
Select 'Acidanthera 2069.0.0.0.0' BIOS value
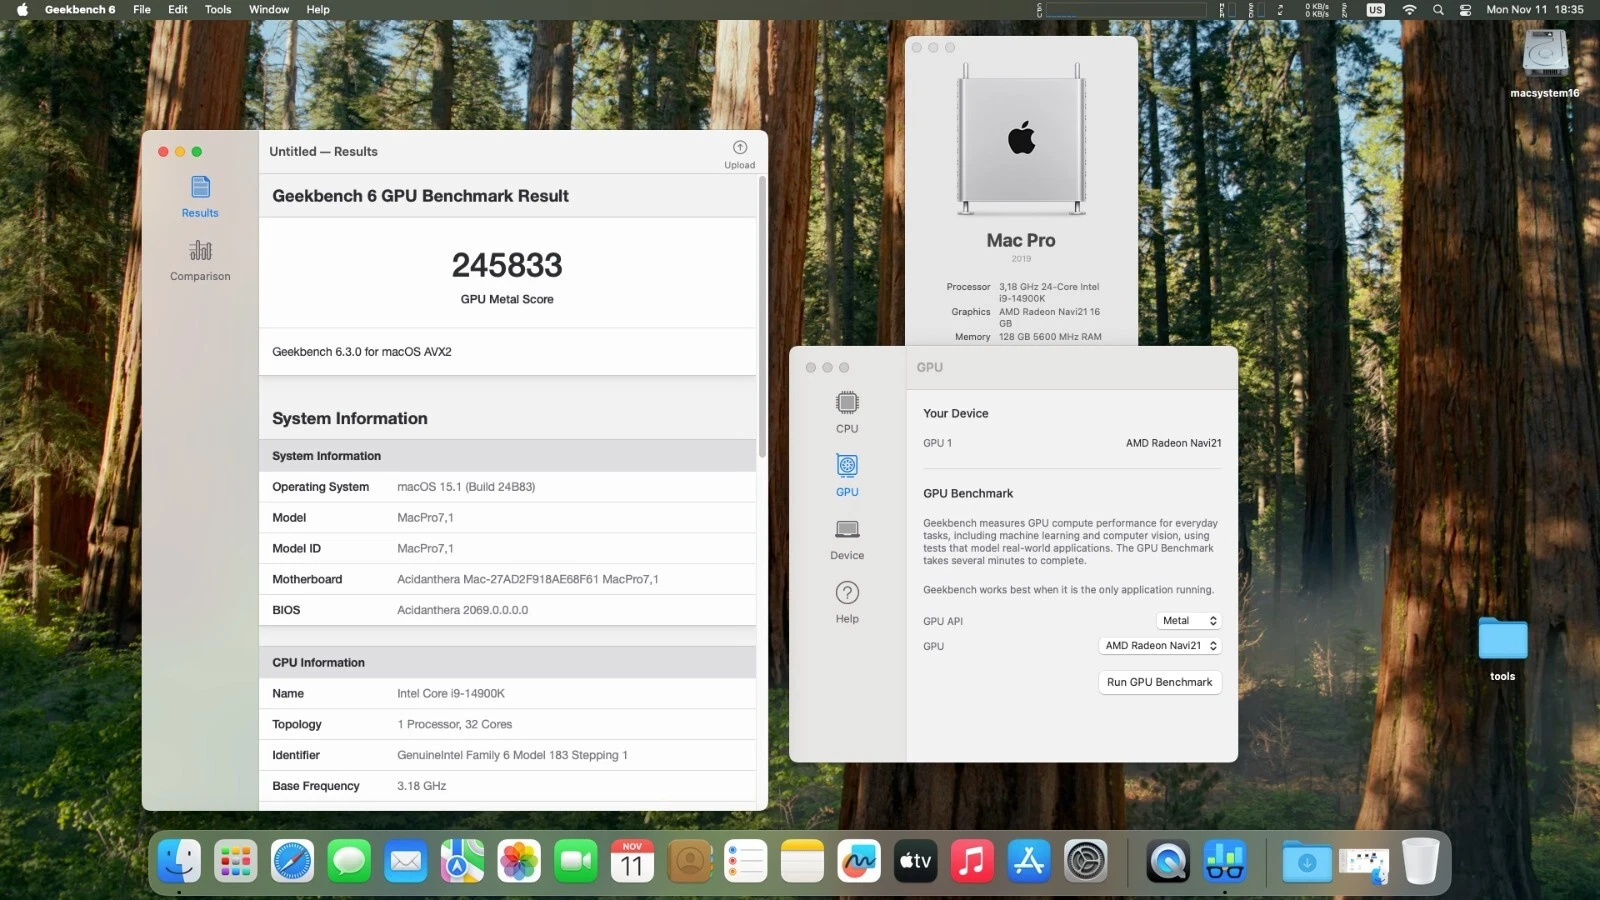463,610
